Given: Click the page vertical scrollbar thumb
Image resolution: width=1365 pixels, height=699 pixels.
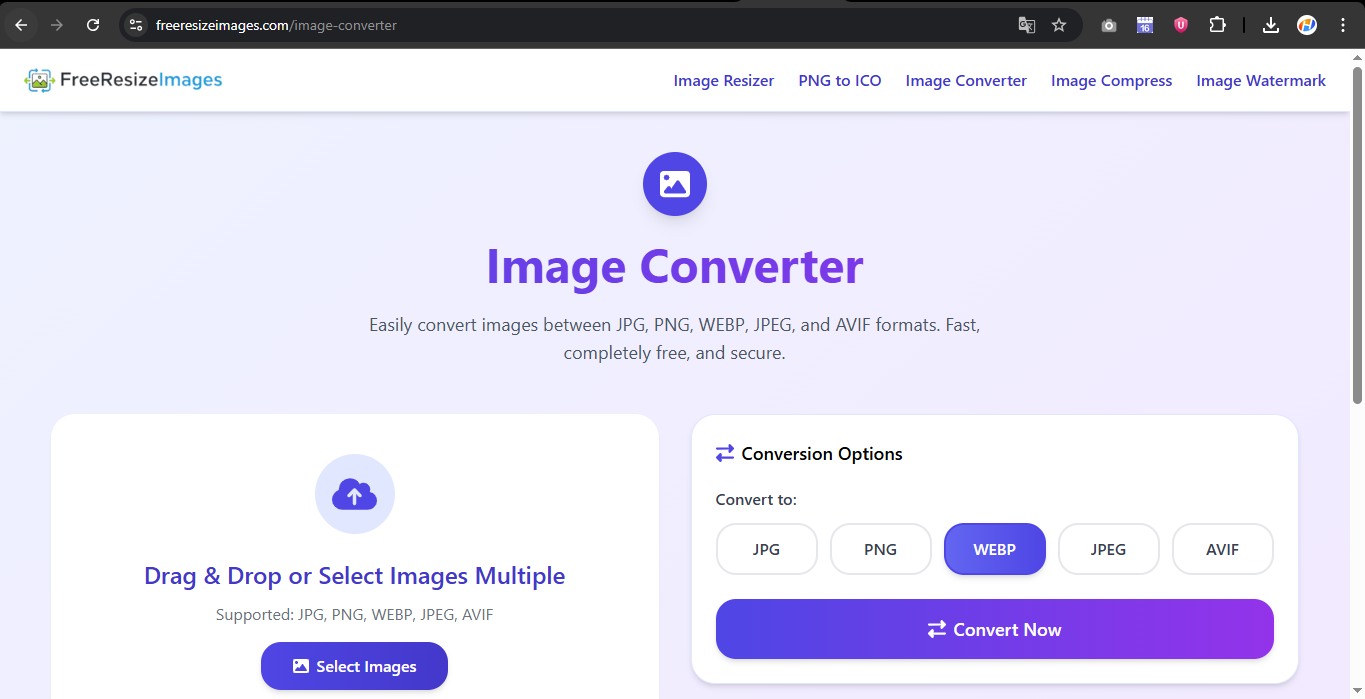Looking at the screenshot, I should [x=1357, y=235].
